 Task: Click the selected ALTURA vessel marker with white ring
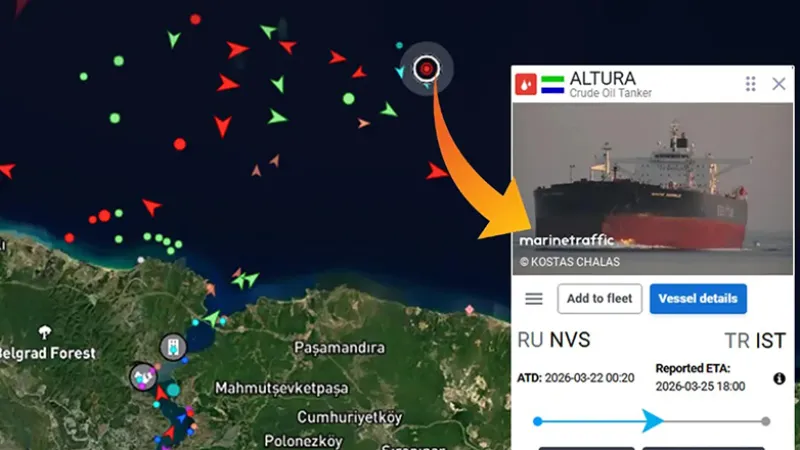pos(427,68)
